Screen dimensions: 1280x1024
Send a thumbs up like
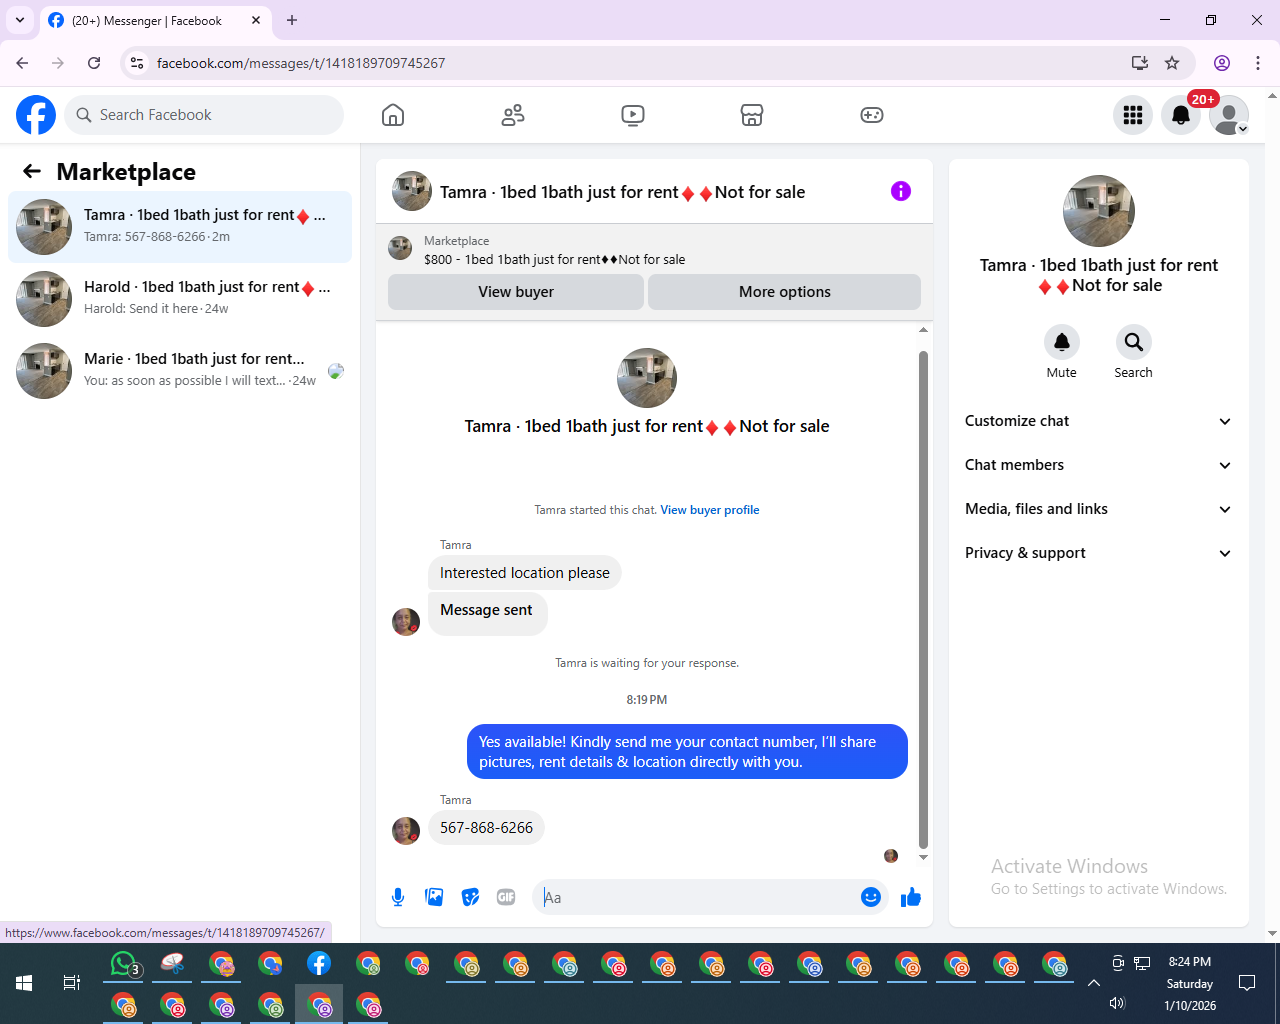[911, 897]
